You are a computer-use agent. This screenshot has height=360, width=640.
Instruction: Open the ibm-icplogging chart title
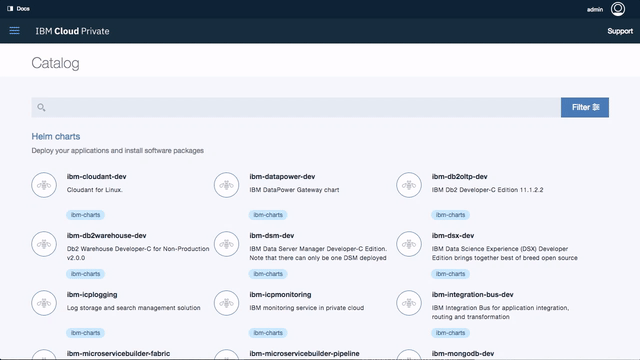coord(92,295)
